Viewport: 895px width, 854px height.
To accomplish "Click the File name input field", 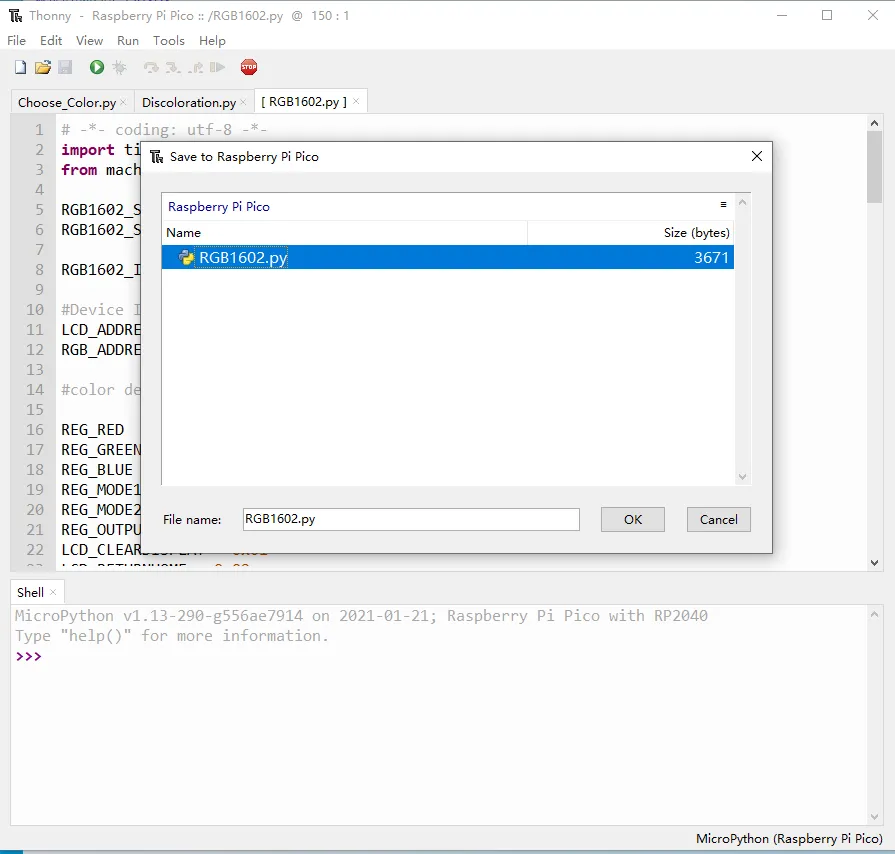I will click(411, 519).
